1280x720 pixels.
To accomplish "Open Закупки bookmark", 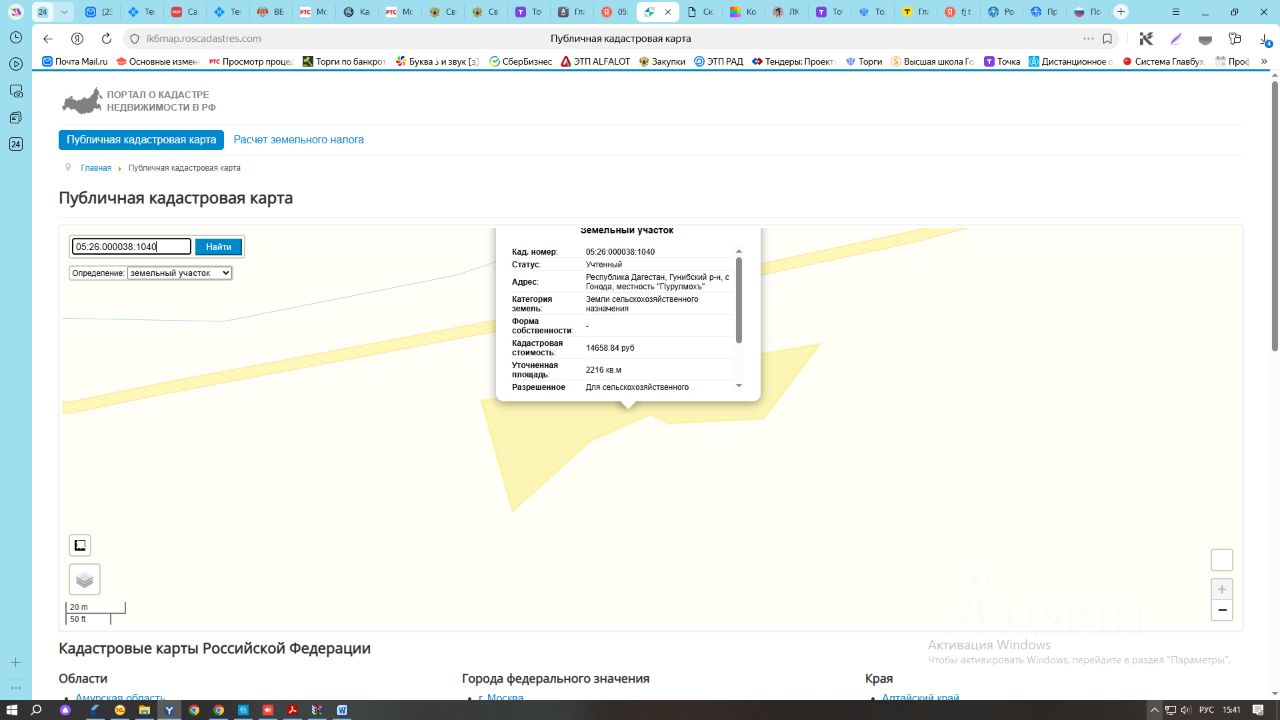I will pyautogui.click(x=662, y=62).
